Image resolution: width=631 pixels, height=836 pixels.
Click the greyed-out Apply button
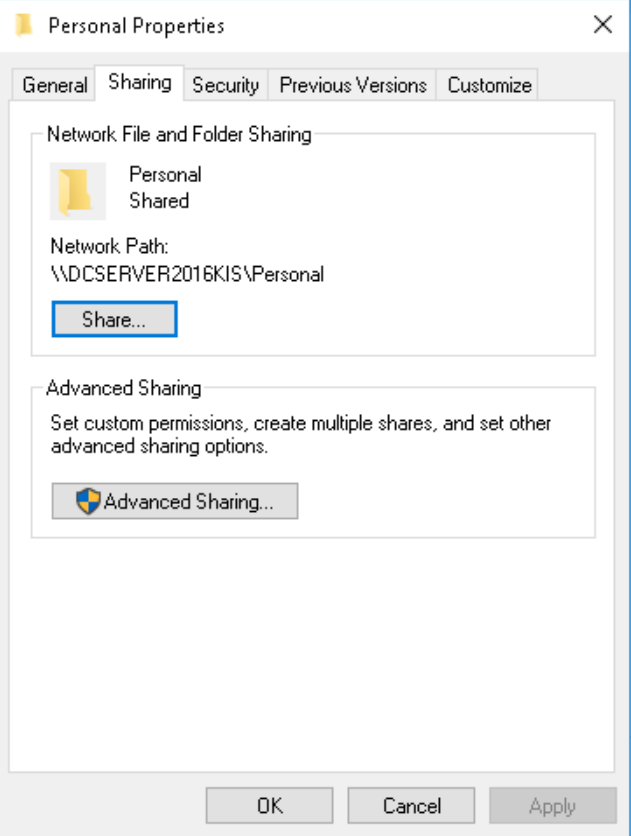pos(553,805)
